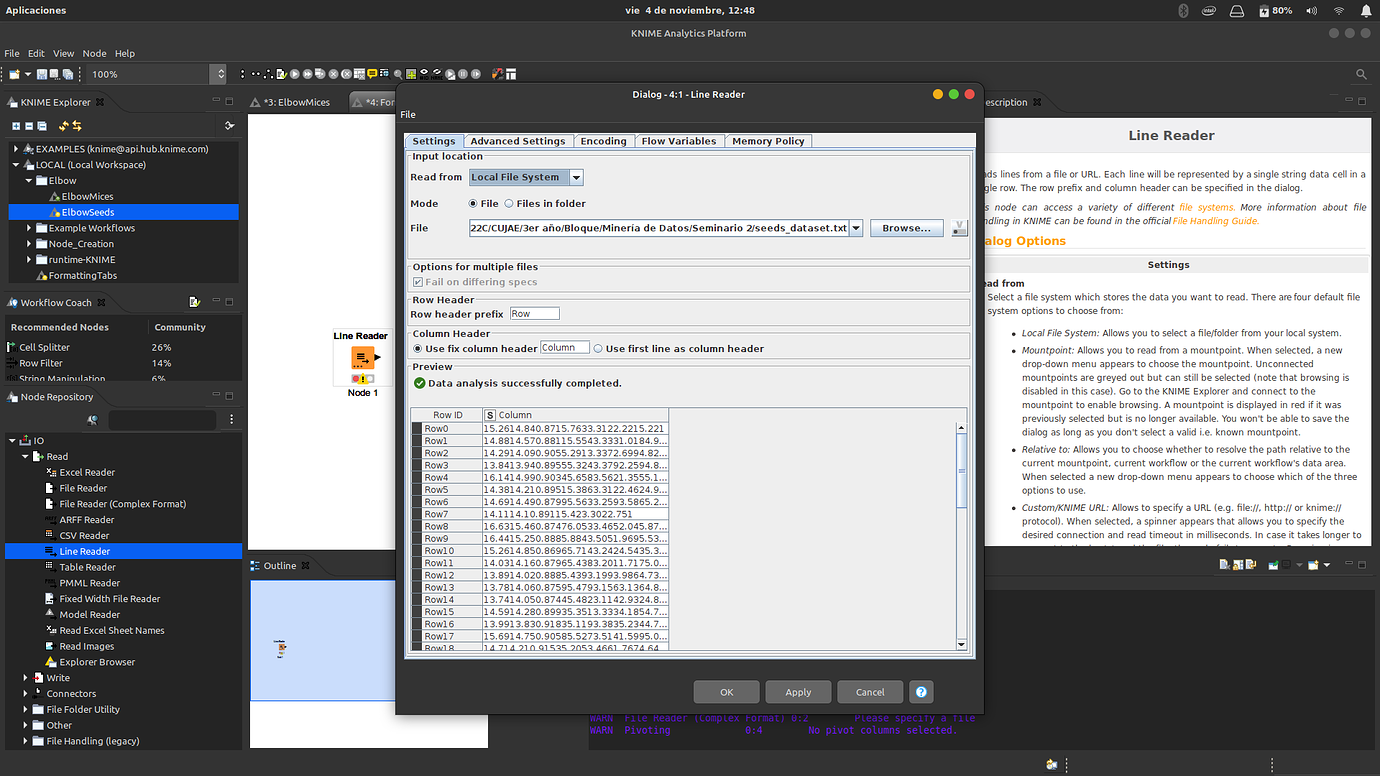
Task: Click the Workflow Coach configure icon
Action: 194,302
